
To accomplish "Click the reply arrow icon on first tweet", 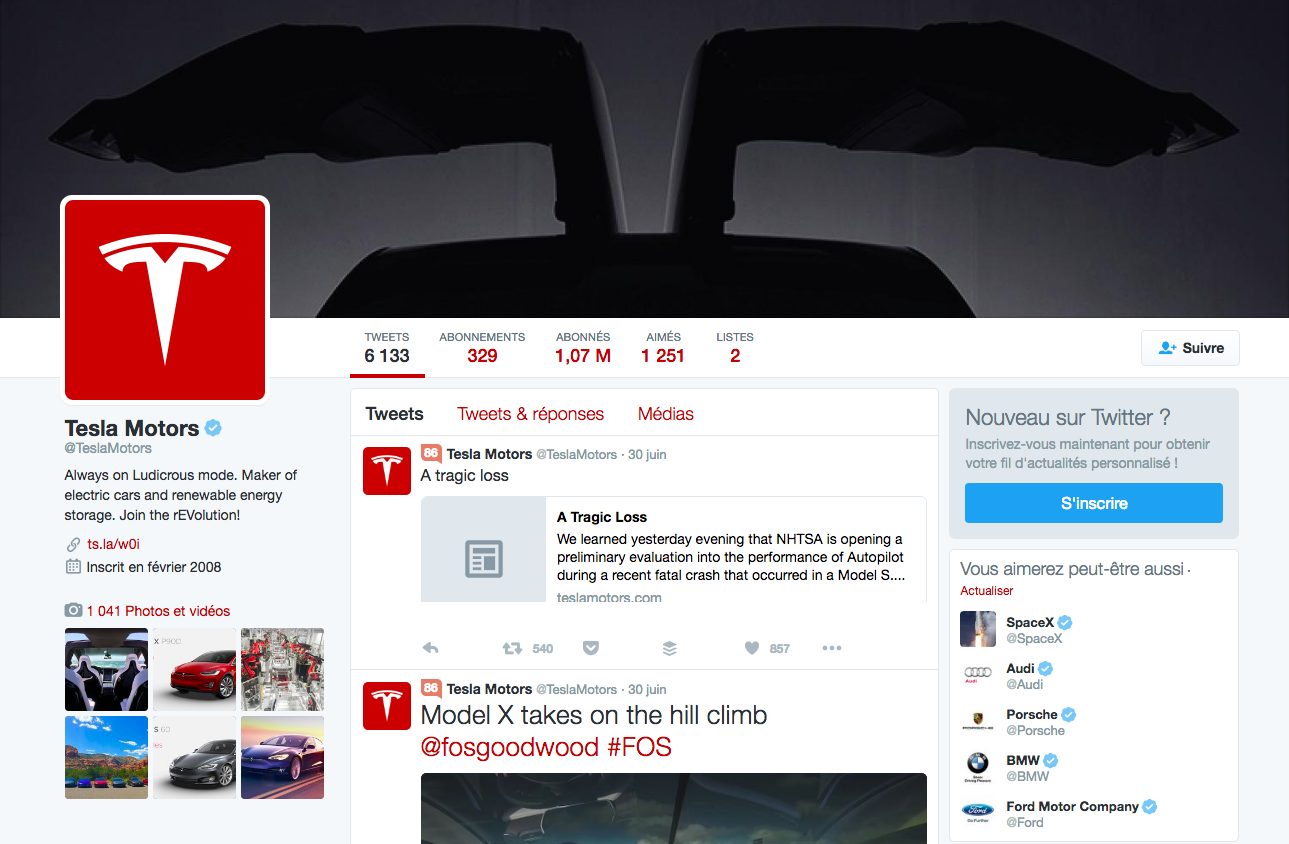I will click(x=431, y=648).
